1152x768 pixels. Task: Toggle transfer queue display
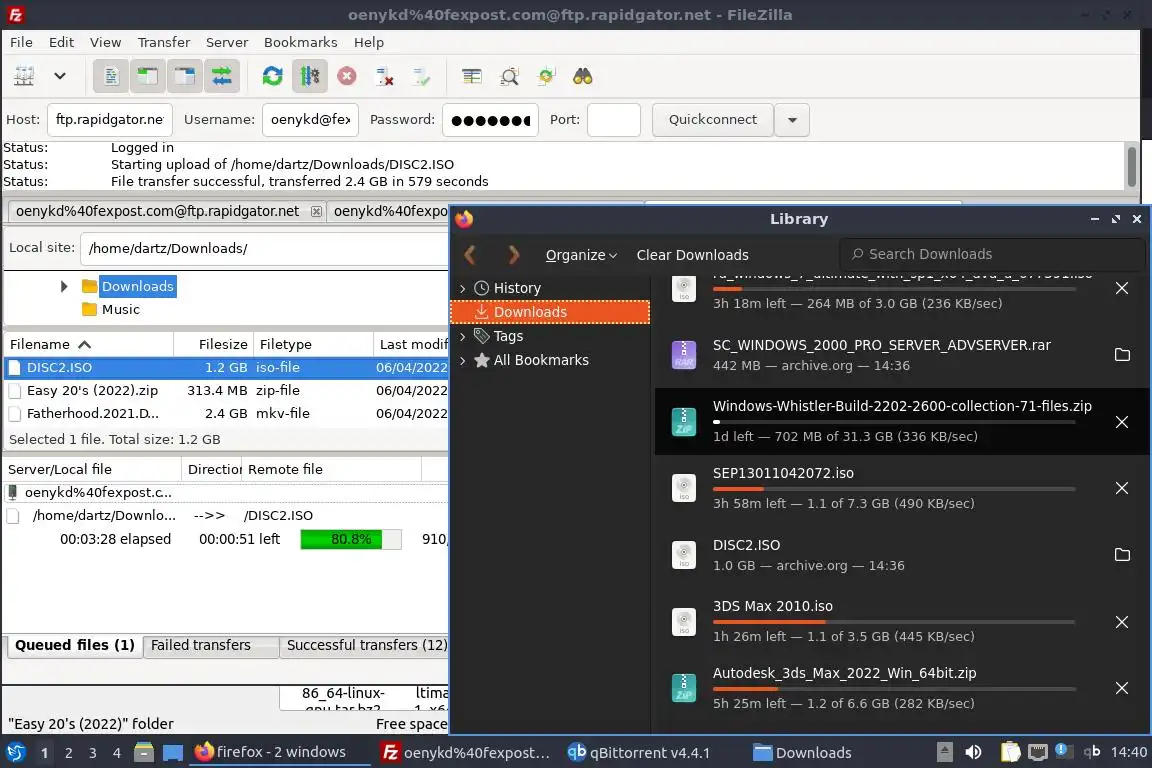pyautogui.click(x=222, y=76)
